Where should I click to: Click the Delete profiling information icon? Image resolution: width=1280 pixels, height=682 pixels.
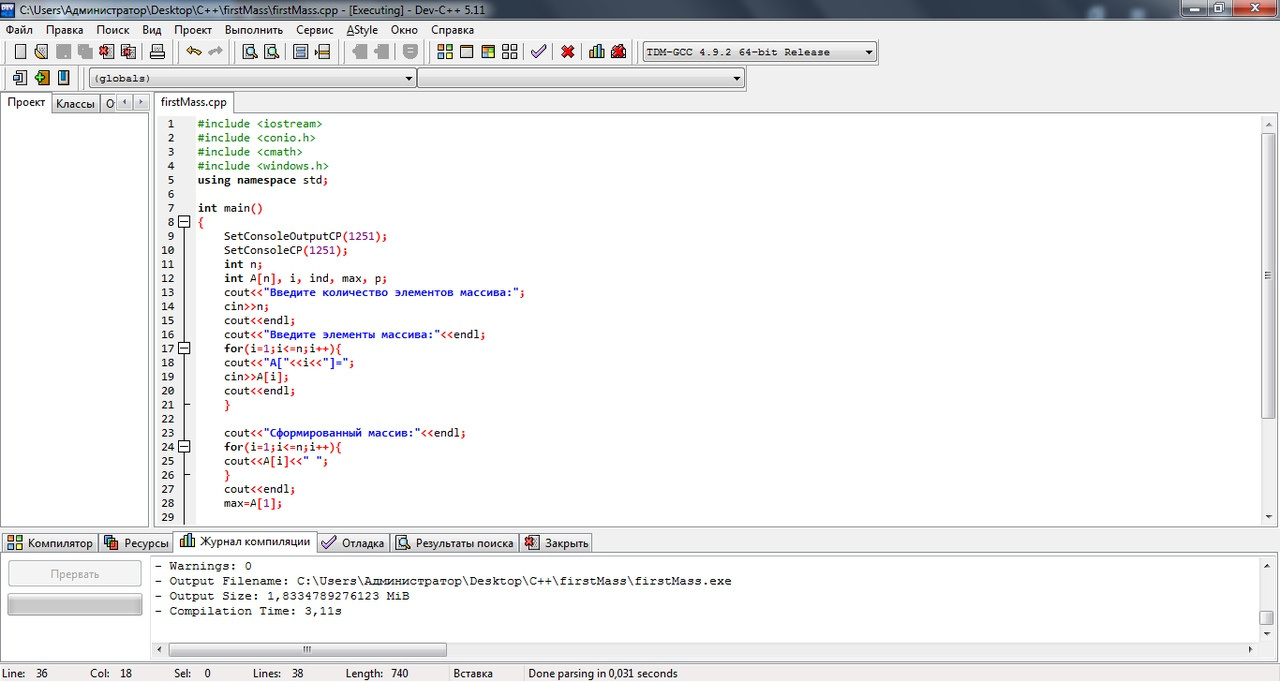click(618, 52)
